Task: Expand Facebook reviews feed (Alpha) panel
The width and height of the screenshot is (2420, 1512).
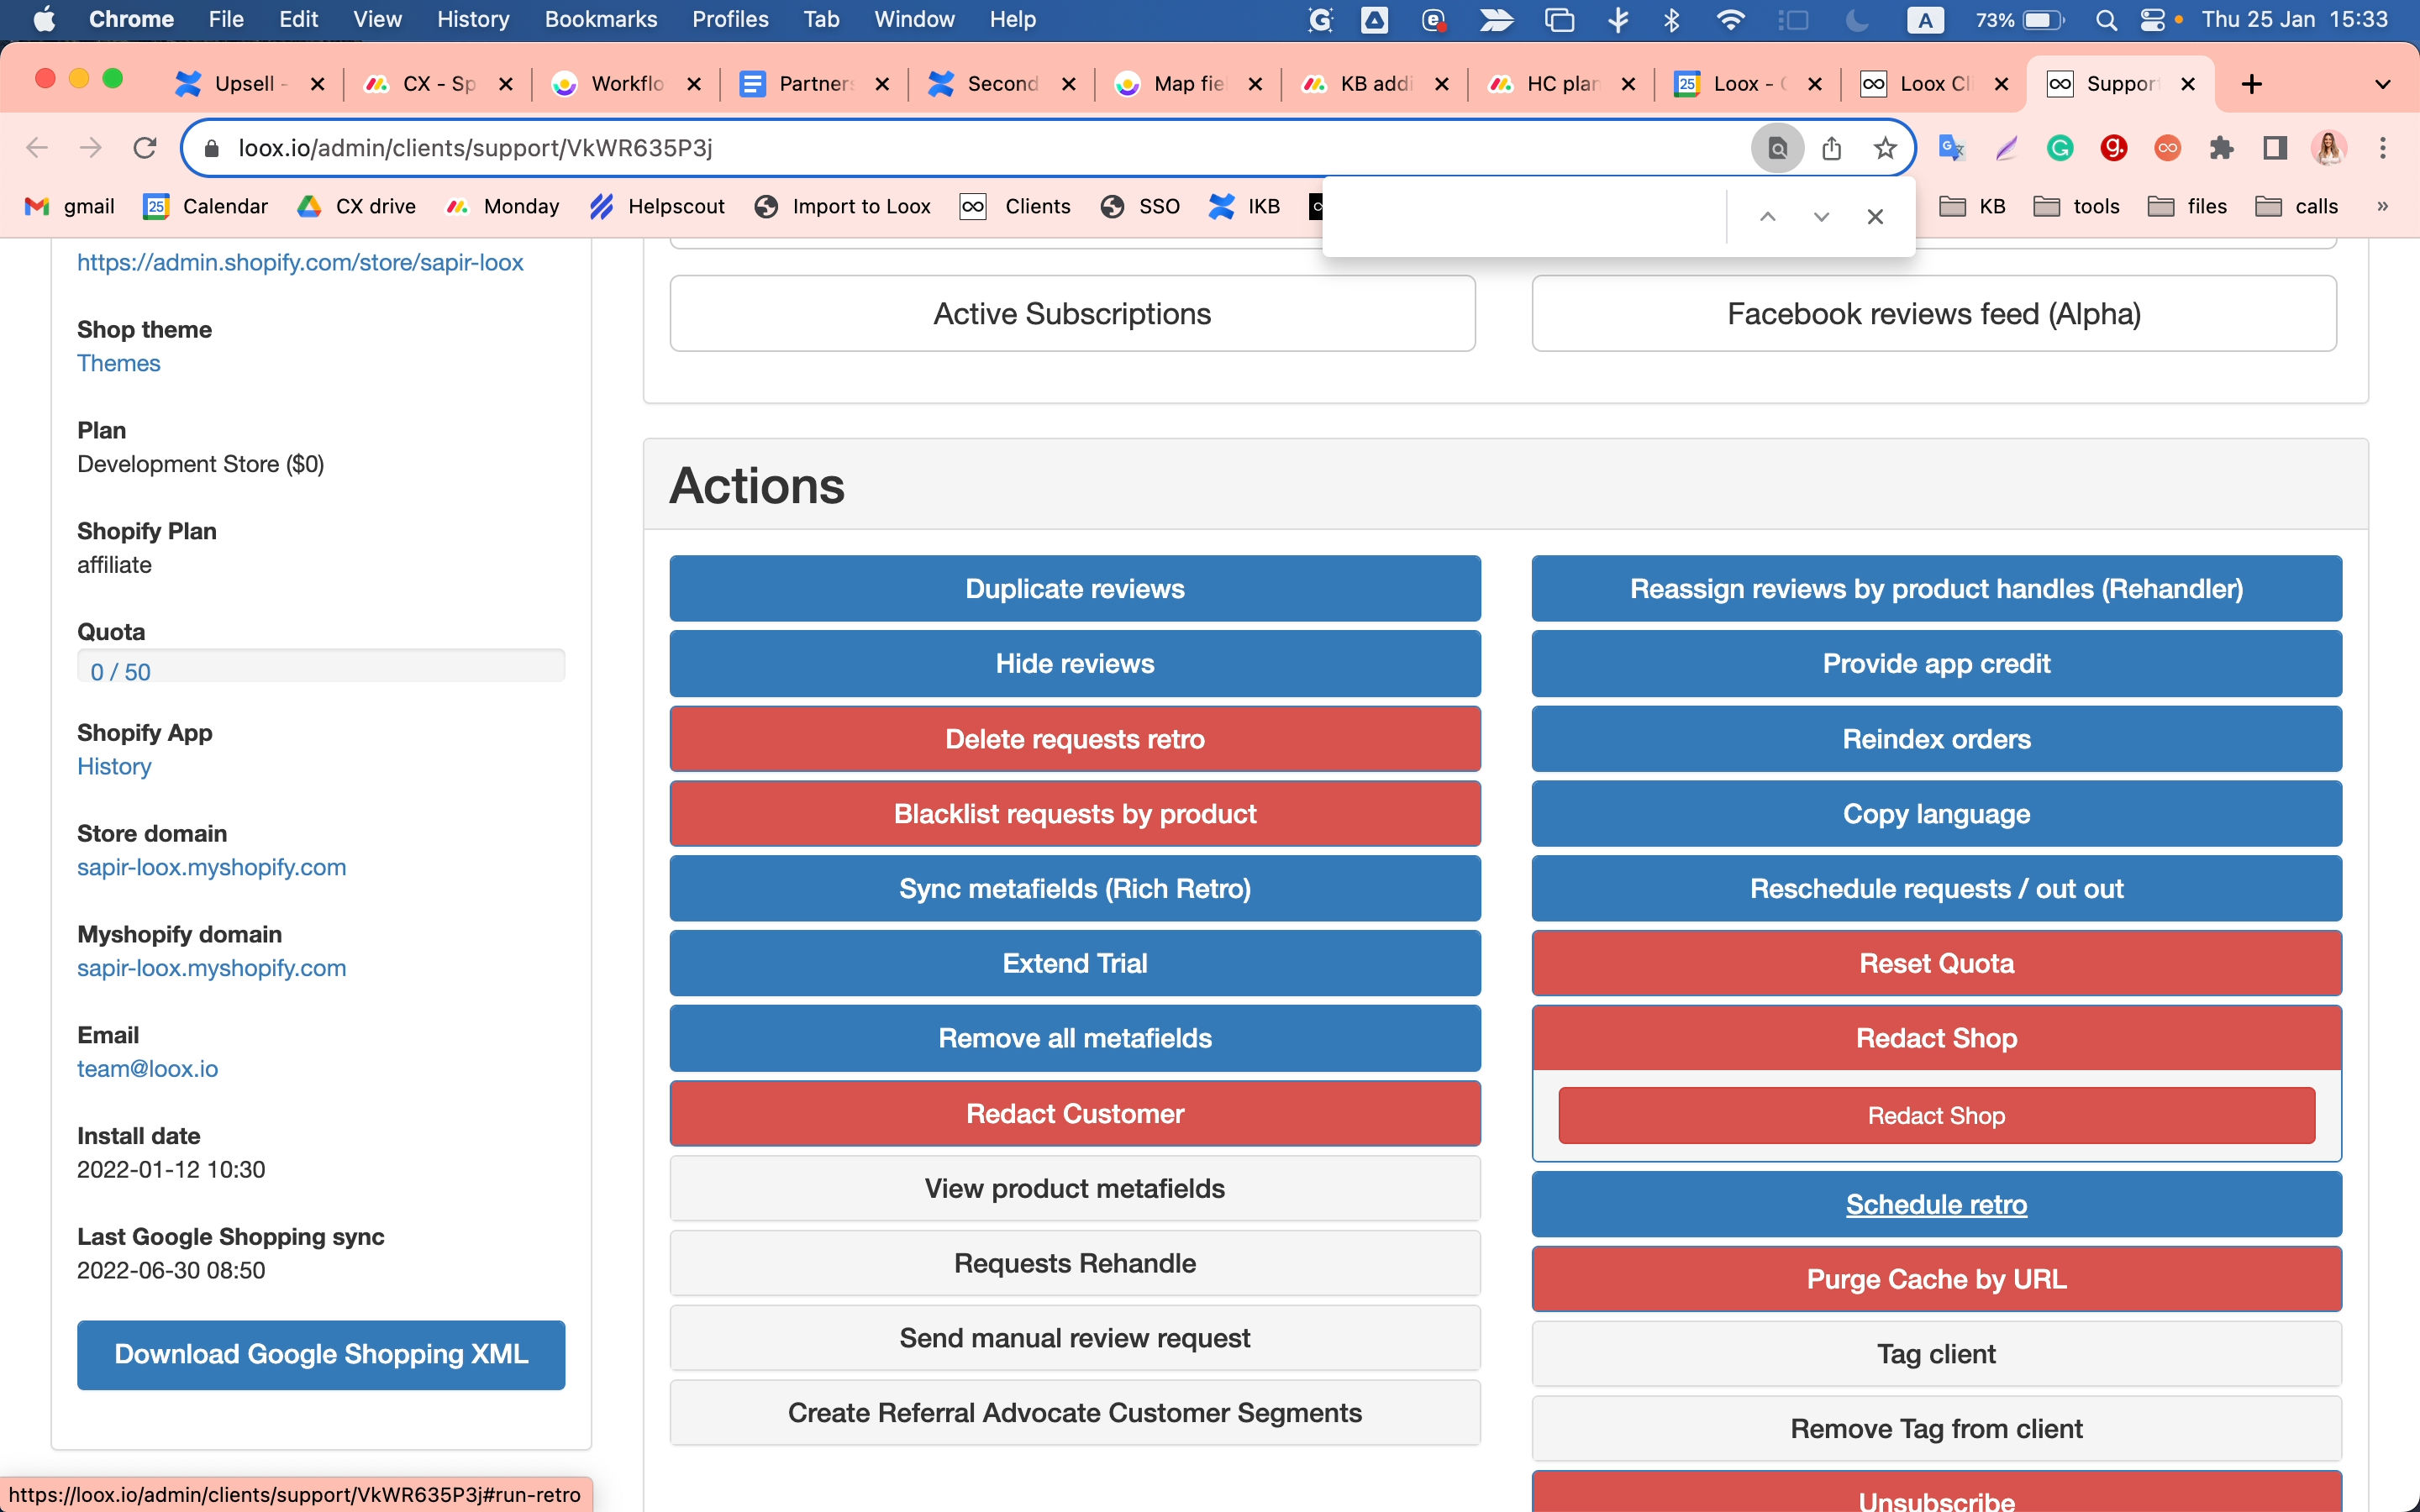Action: click(x=1934, y=313)
